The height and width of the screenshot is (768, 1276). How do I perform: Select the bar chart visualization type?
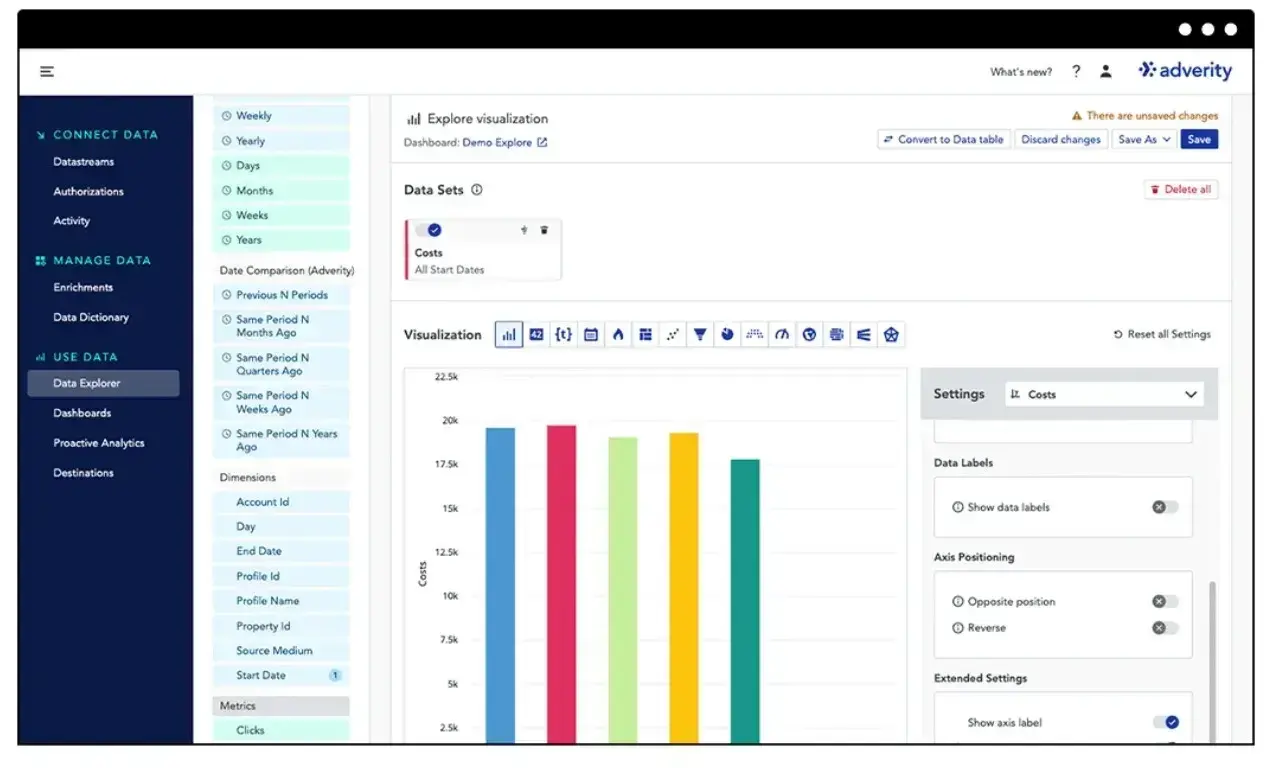pos(509,335)
